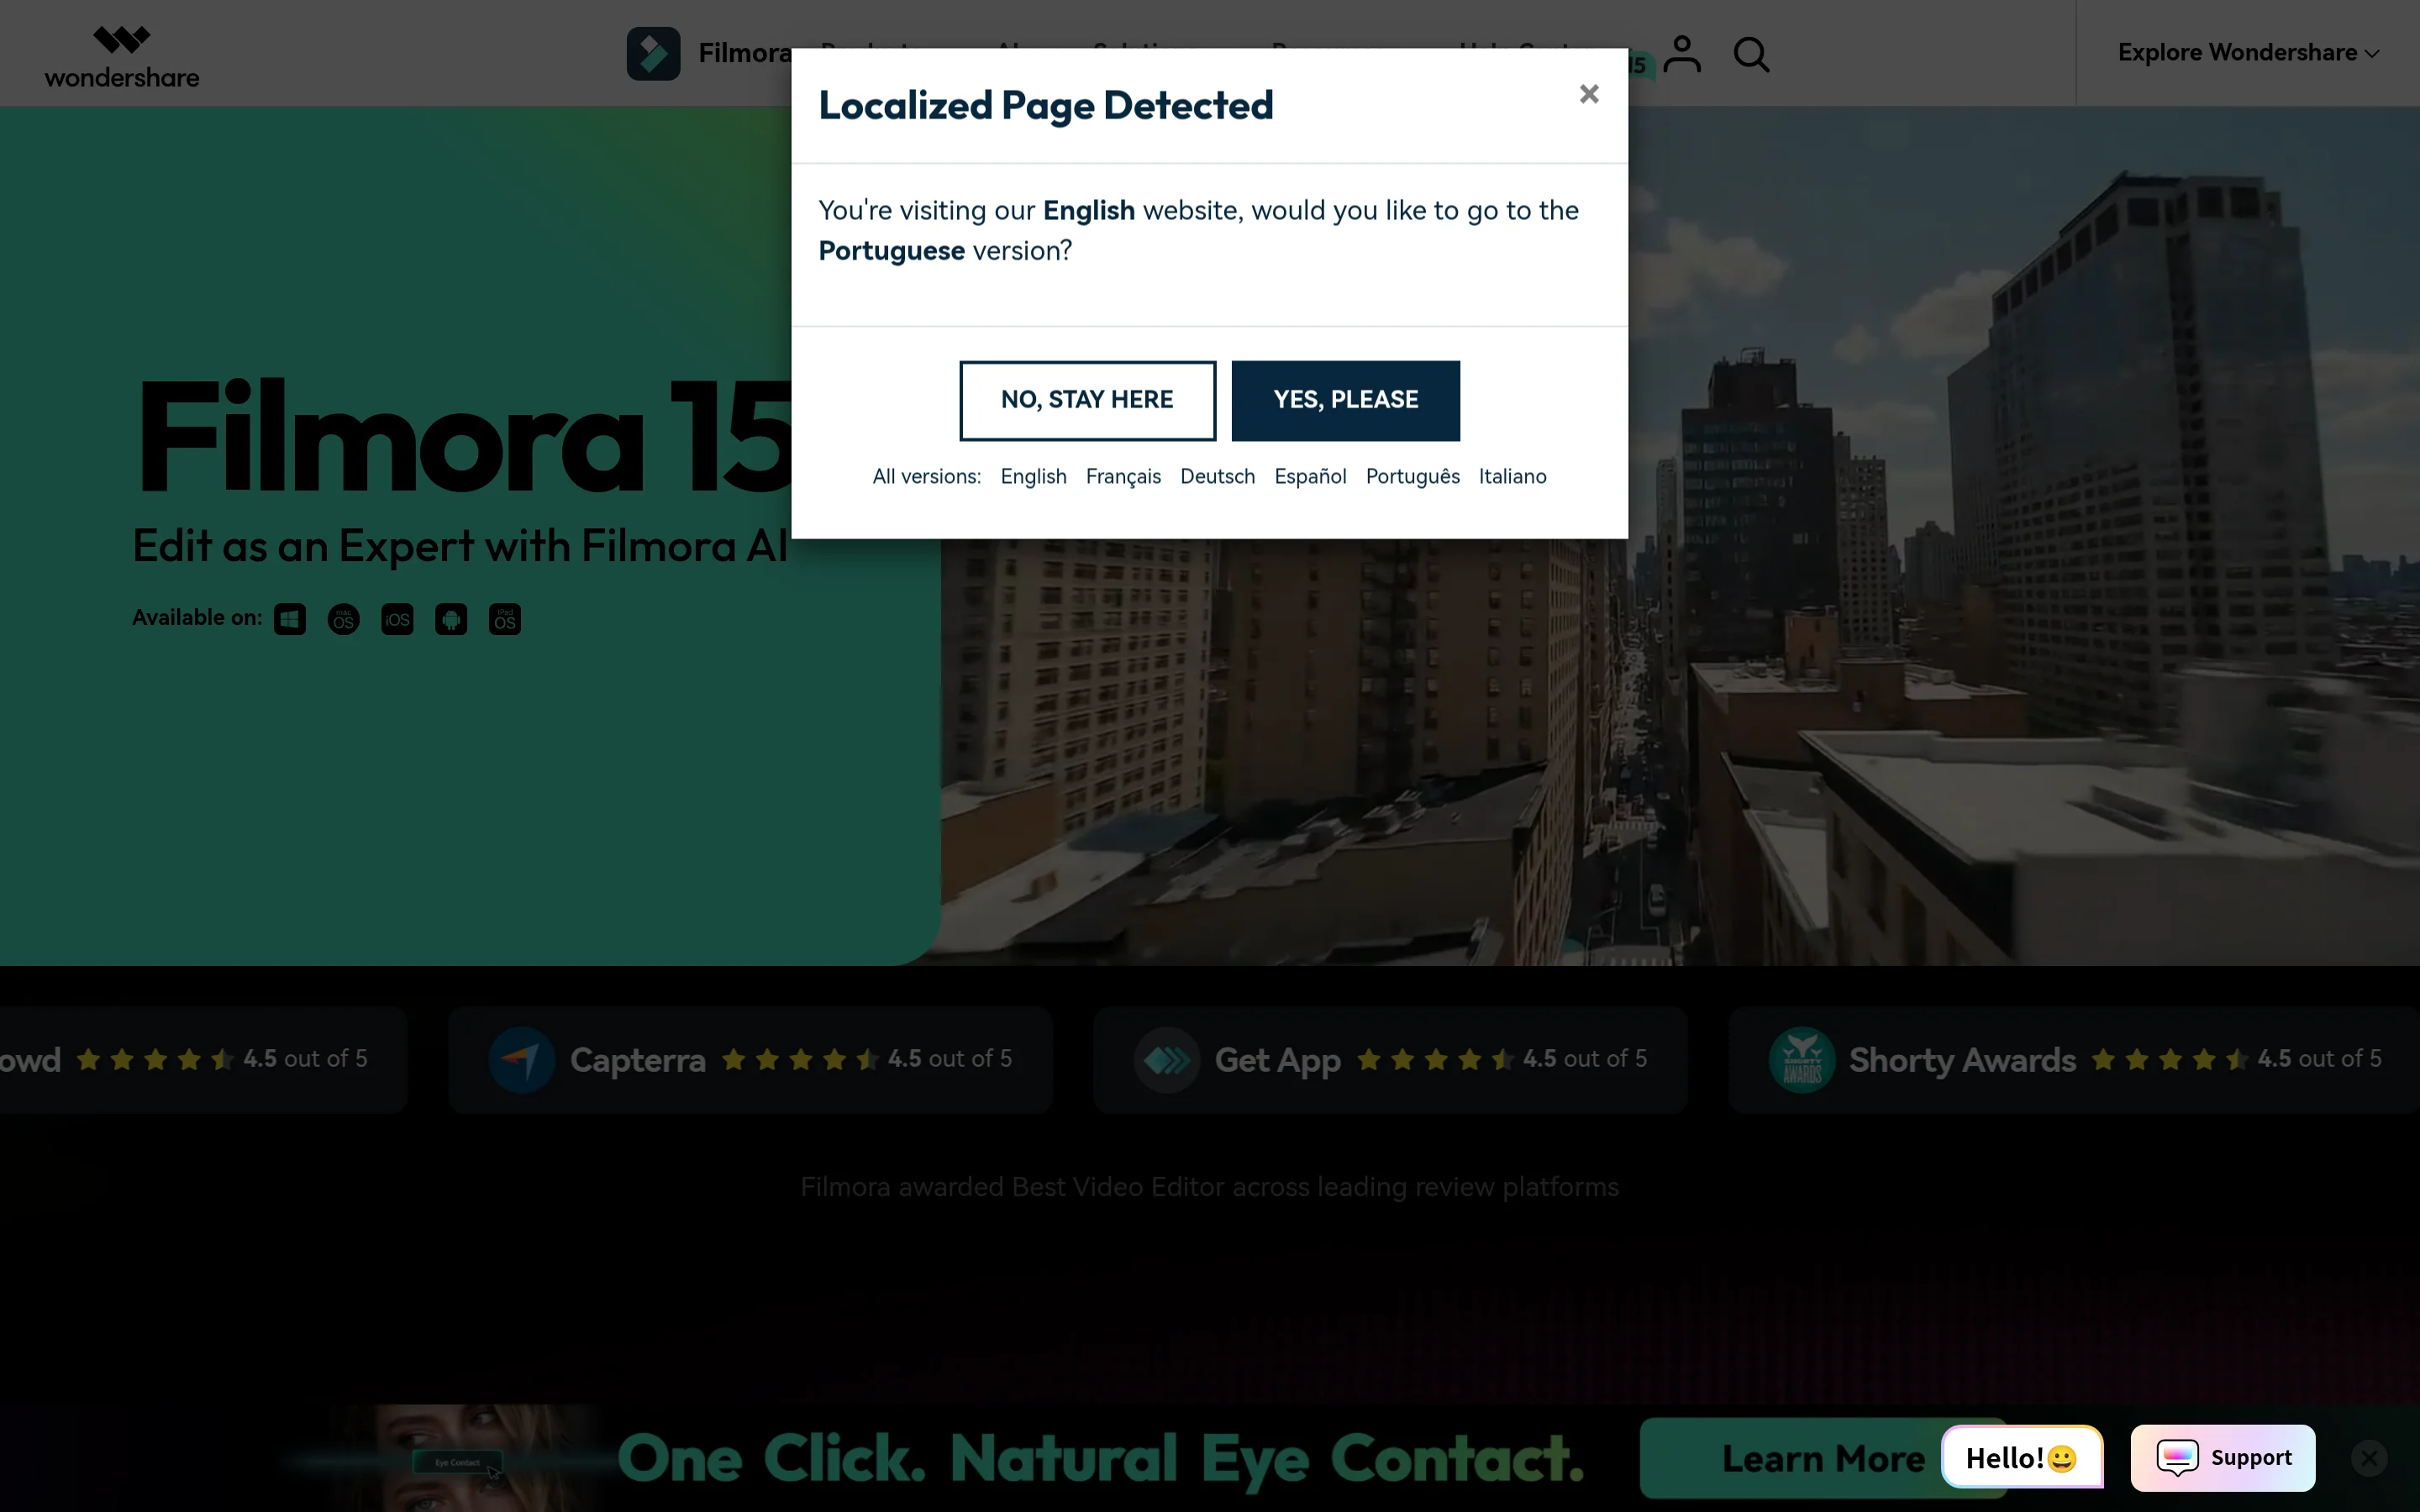Image resolution: width=2420 pixels, height=1512 pixels.
Task: Open the user account icon
Action: click(x=1682, y=54)
